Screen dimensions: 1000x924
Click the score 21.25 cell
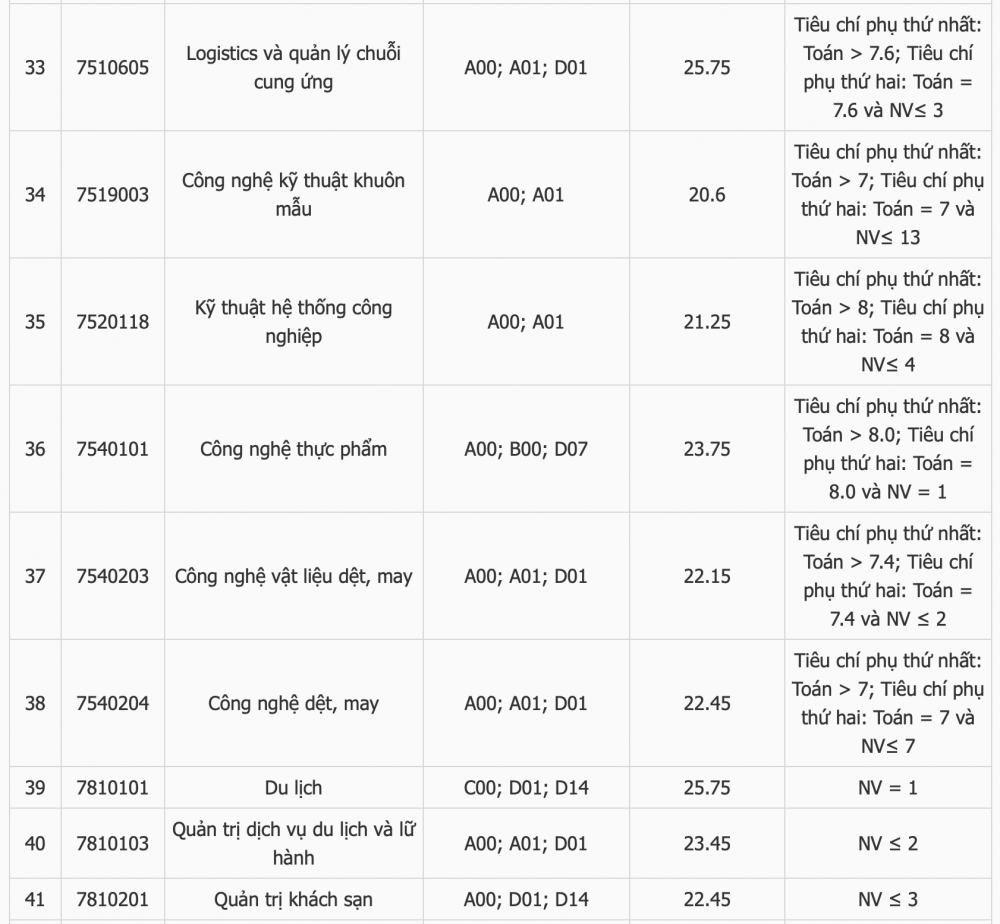tap(707, 321)
